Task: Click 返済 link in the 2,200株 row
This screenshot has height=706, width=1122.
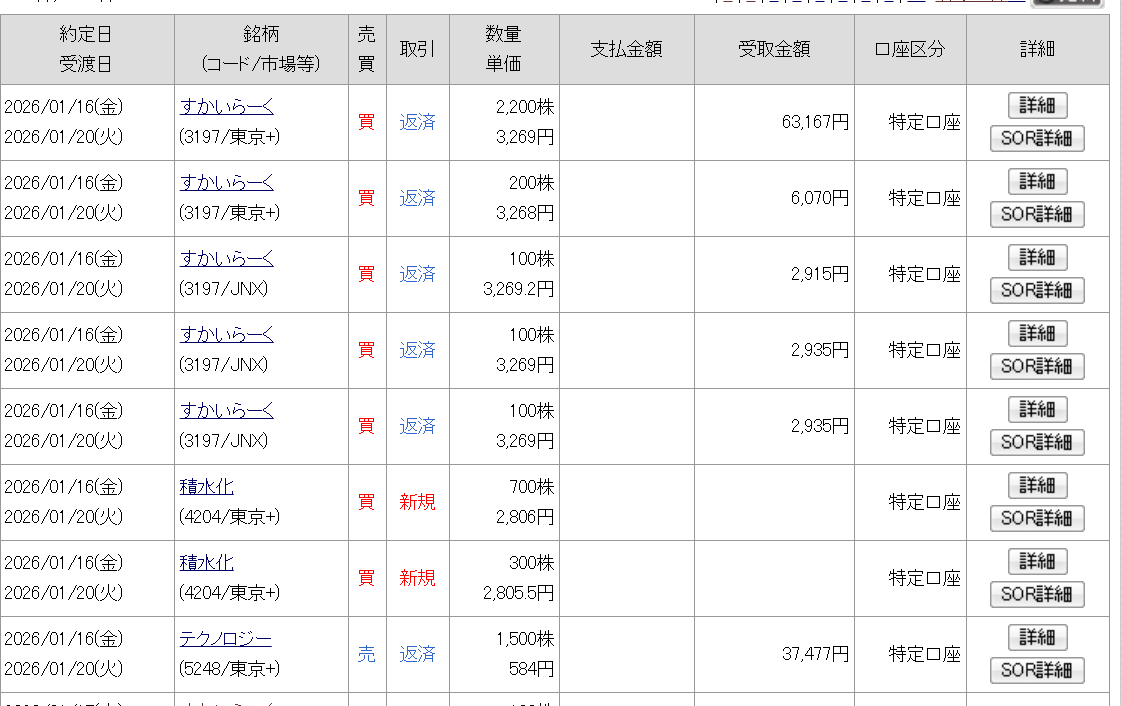Action: [417, 122]
